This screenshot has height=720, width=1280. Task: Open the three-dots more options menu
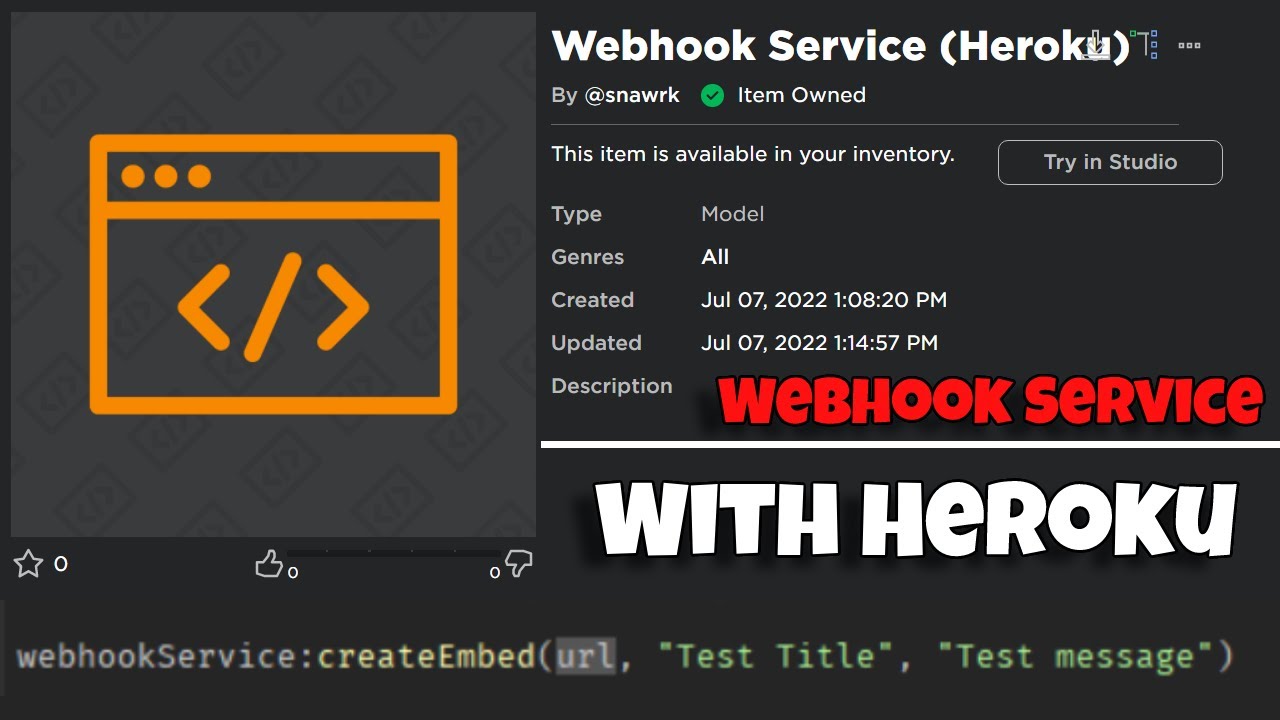[x=1189, y=45]
